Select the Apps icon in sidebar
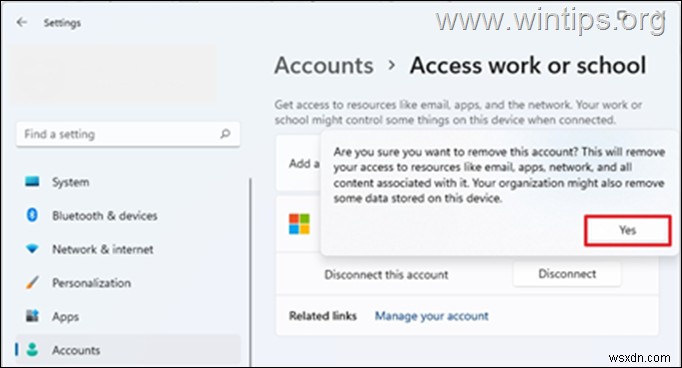 tap(32, 316)
